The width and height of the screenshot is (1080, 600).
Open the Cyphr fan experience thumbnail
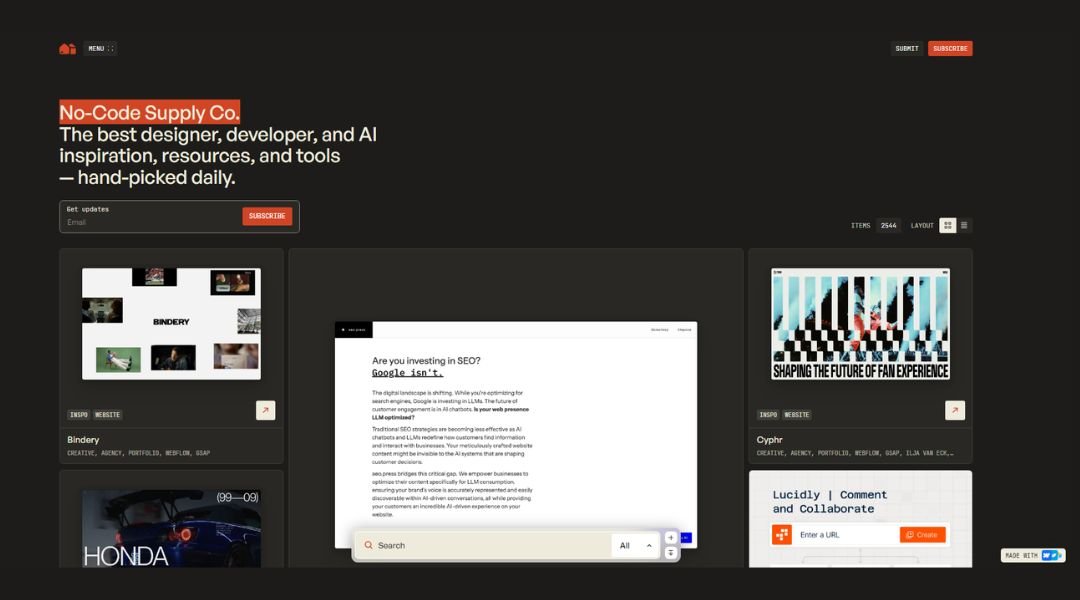[860, 323]
